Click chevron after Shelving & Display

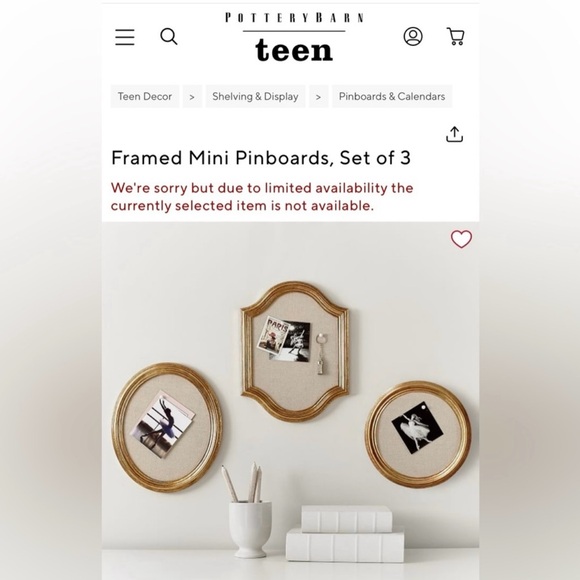318,97
